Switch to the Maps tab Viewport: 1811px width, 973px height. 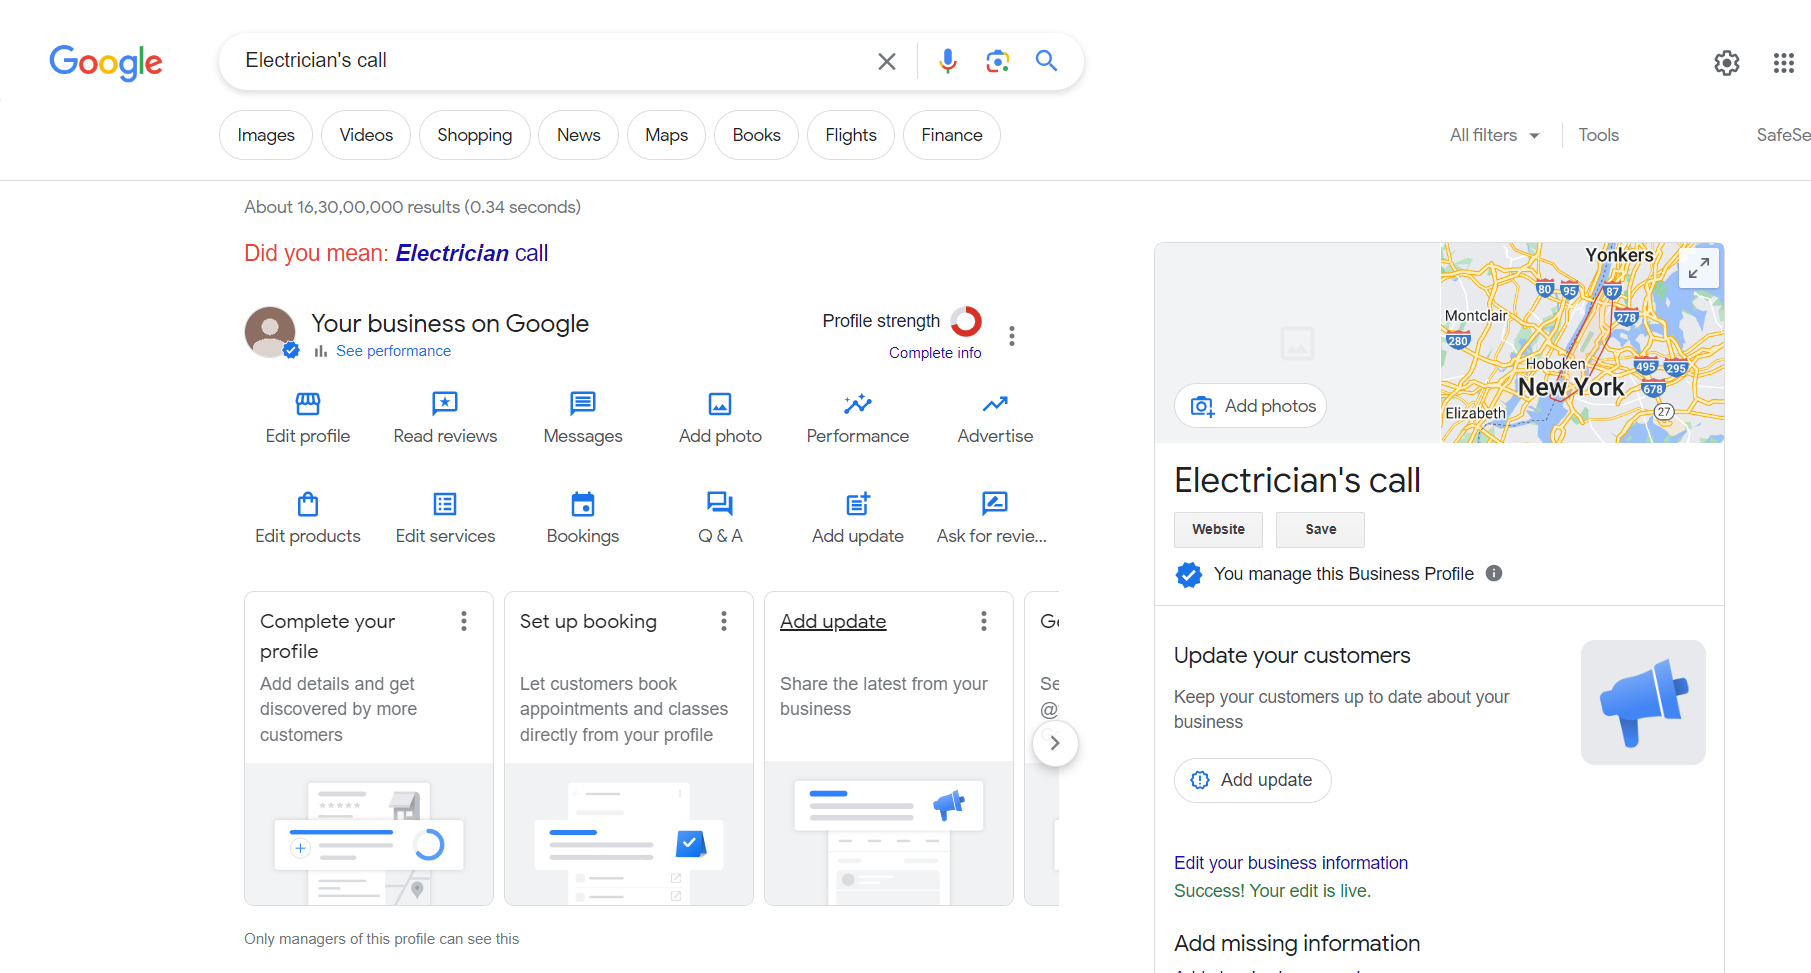coord(667,135)
